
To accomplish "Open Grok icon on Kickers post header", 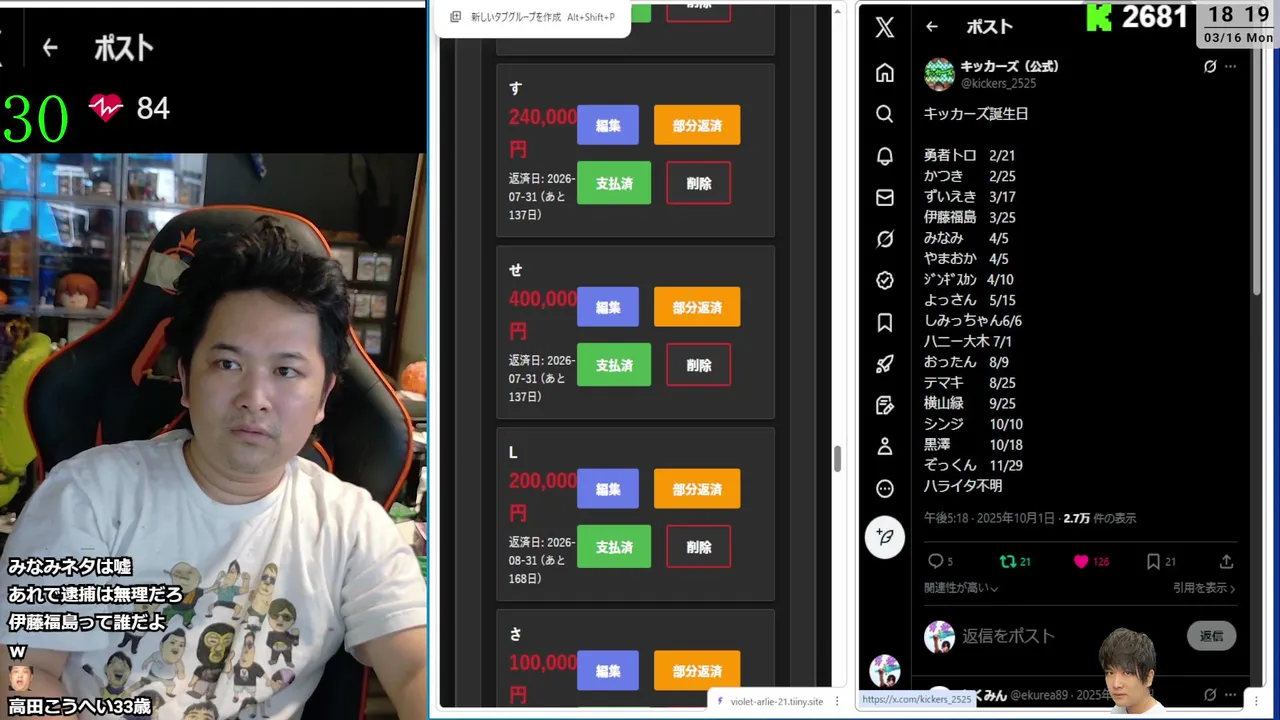I will tap(1209, 67).
